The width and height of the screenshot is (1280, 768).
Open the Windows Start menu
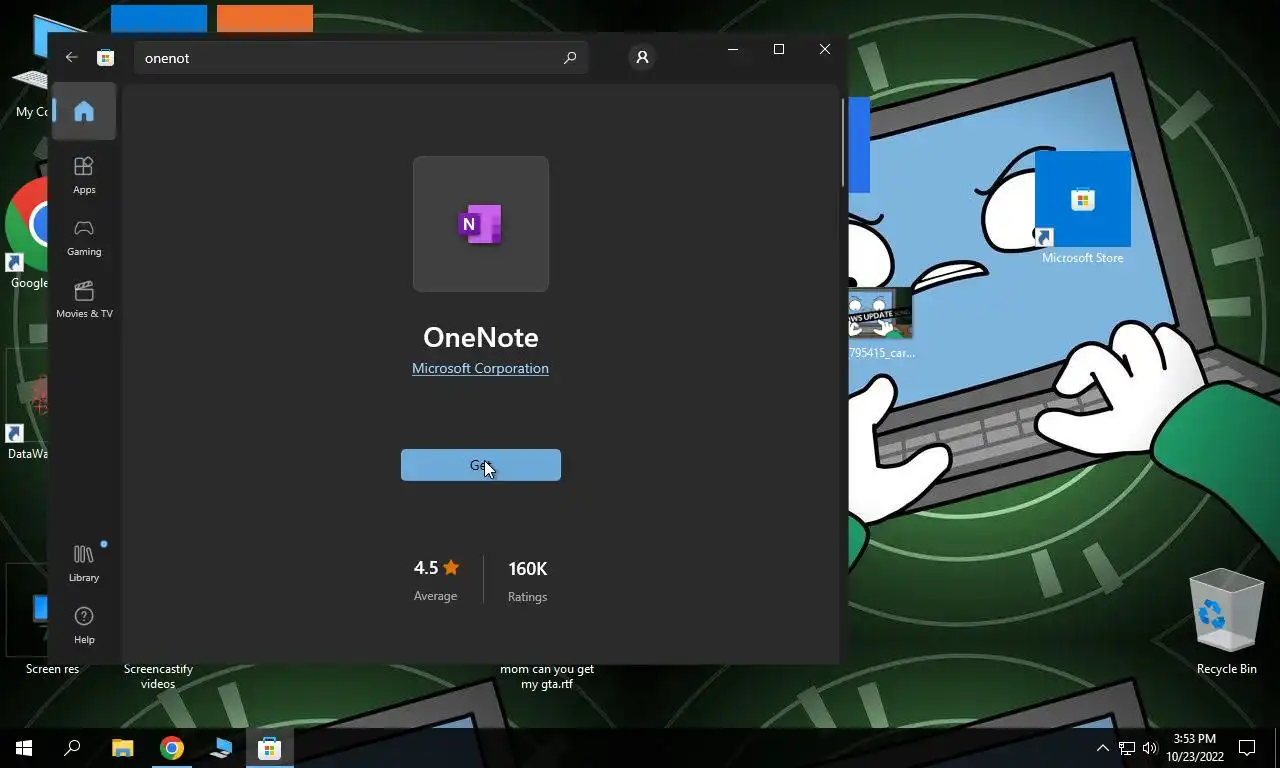(x=24, y=748)
